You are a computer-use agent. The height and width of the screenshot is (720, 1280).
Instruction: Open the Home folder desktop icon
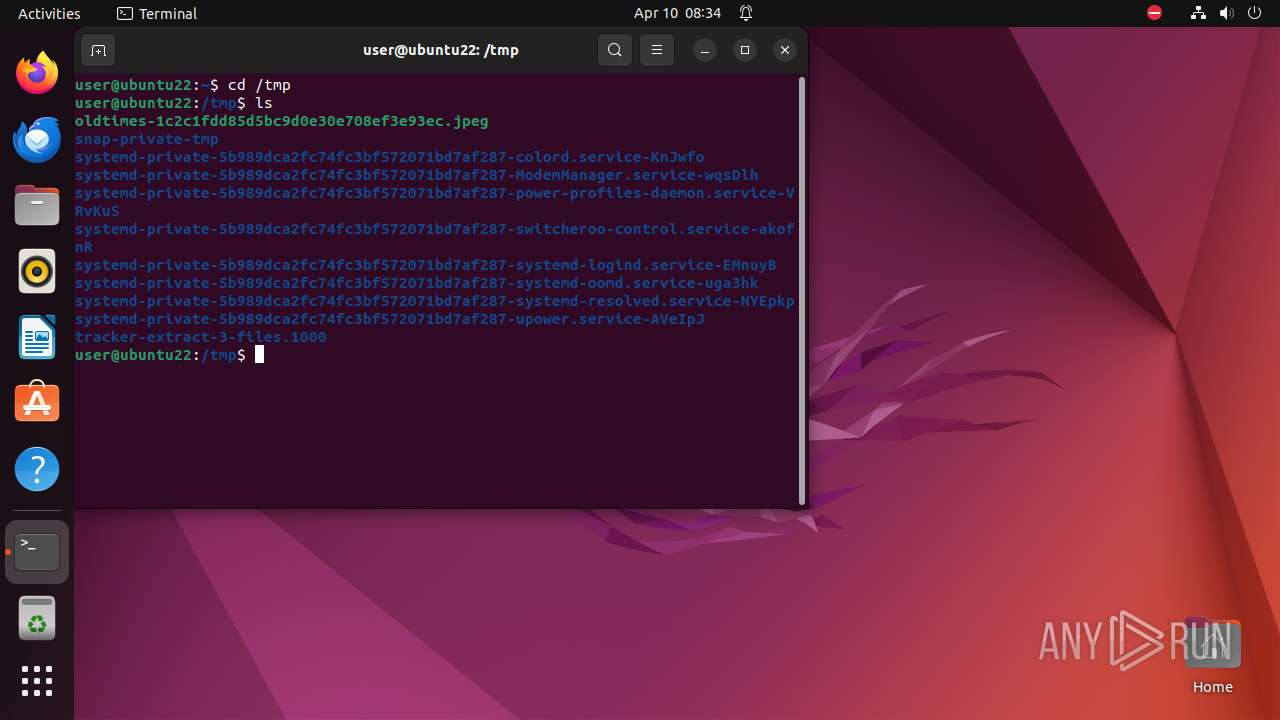[x=1212, y=657]
